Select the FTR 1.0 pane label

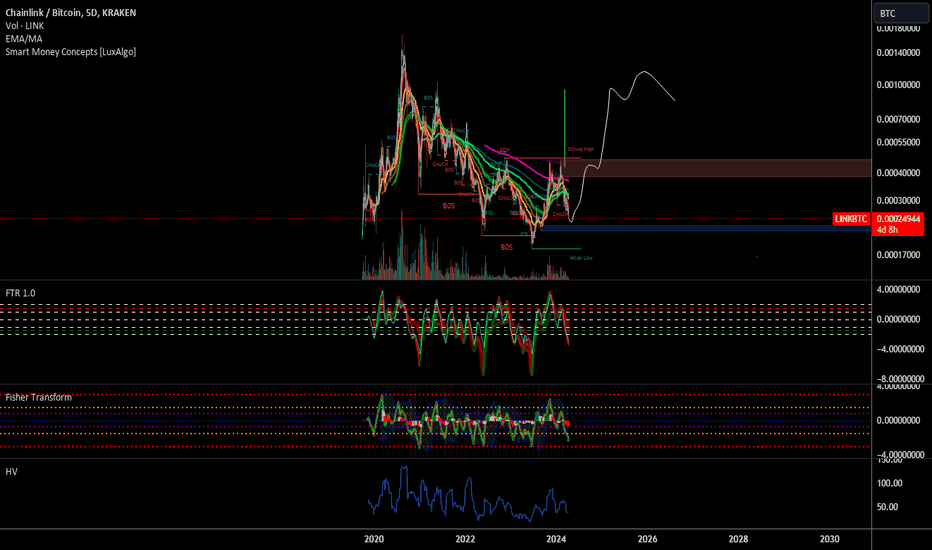pyautogui.click(x=20, y=293)
